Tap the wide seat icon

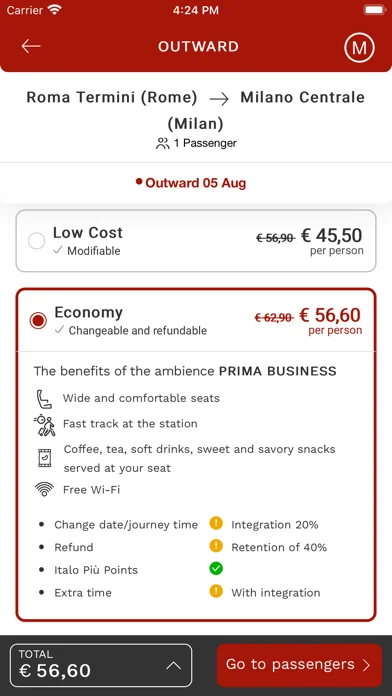tap(44, 399)
